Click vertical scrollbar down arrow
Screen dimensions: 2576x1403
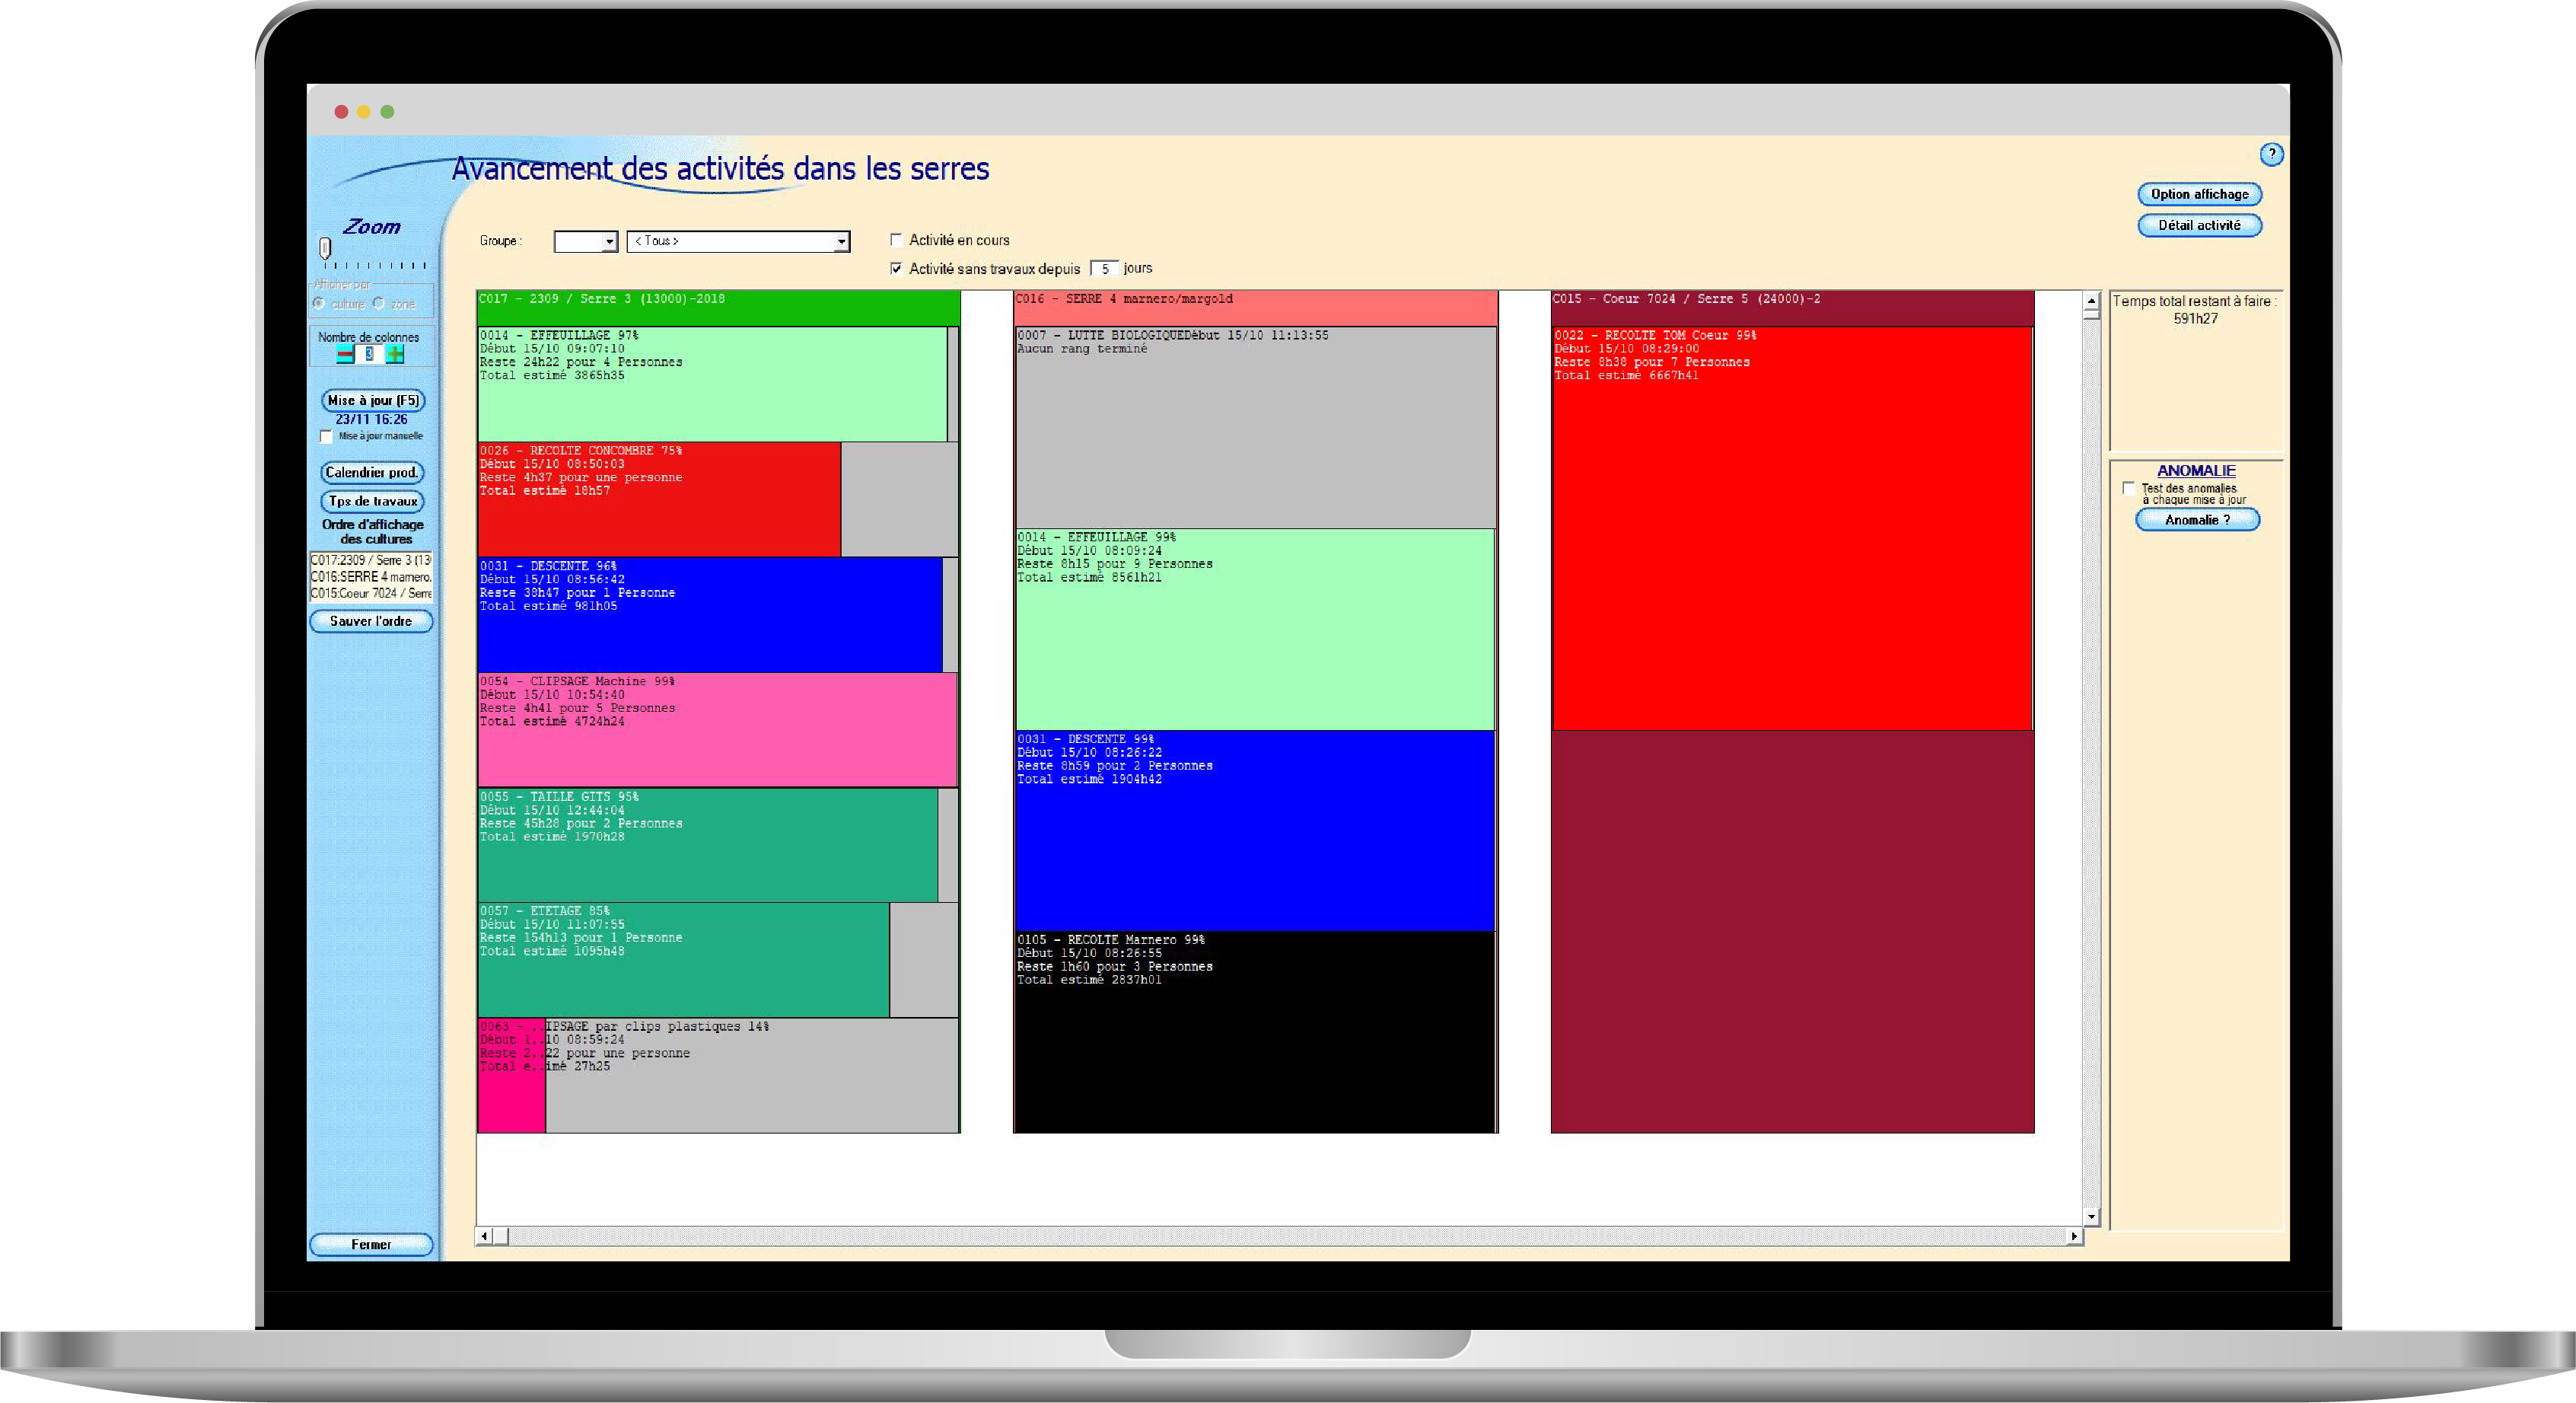[x=2091, y=1217]
